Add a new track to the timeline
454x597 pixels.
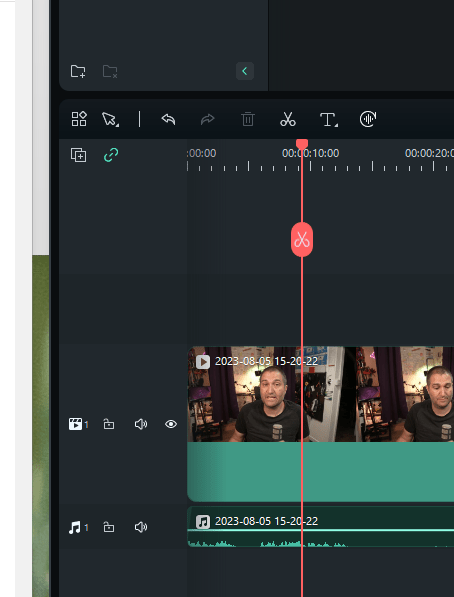click(78, 155)
